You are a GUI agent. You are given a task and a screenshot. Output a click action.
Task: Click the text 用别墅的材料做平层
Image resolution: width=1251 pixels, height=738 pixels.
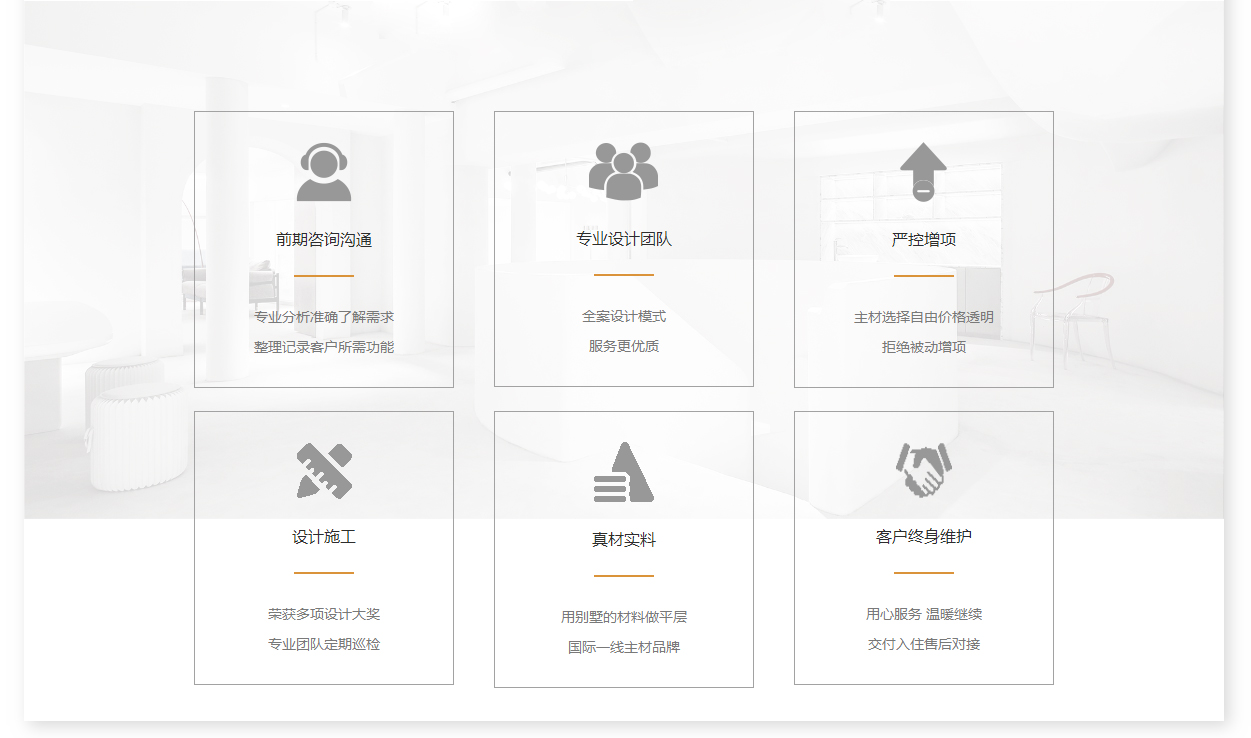coord(624,617)
